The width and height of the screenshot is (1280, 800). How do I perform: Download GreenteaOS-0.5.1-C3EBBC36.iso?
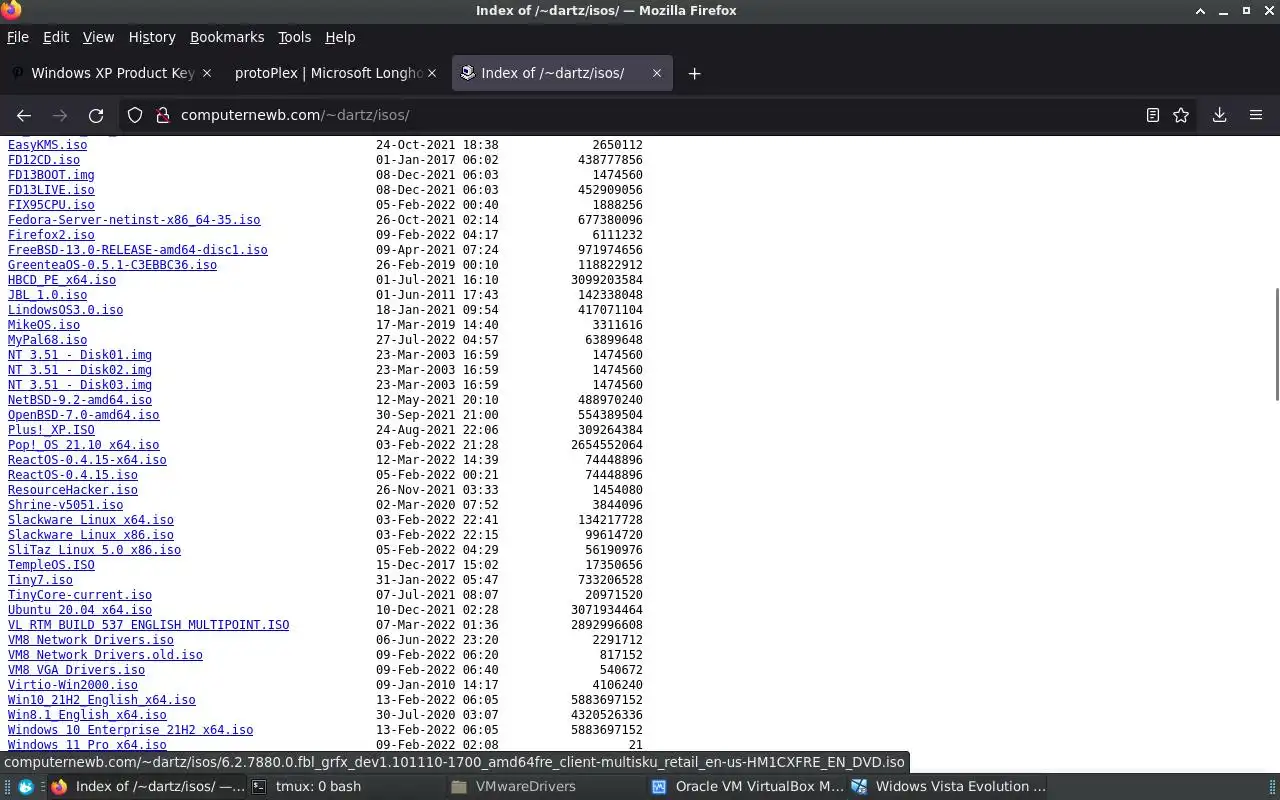[112, 265]
